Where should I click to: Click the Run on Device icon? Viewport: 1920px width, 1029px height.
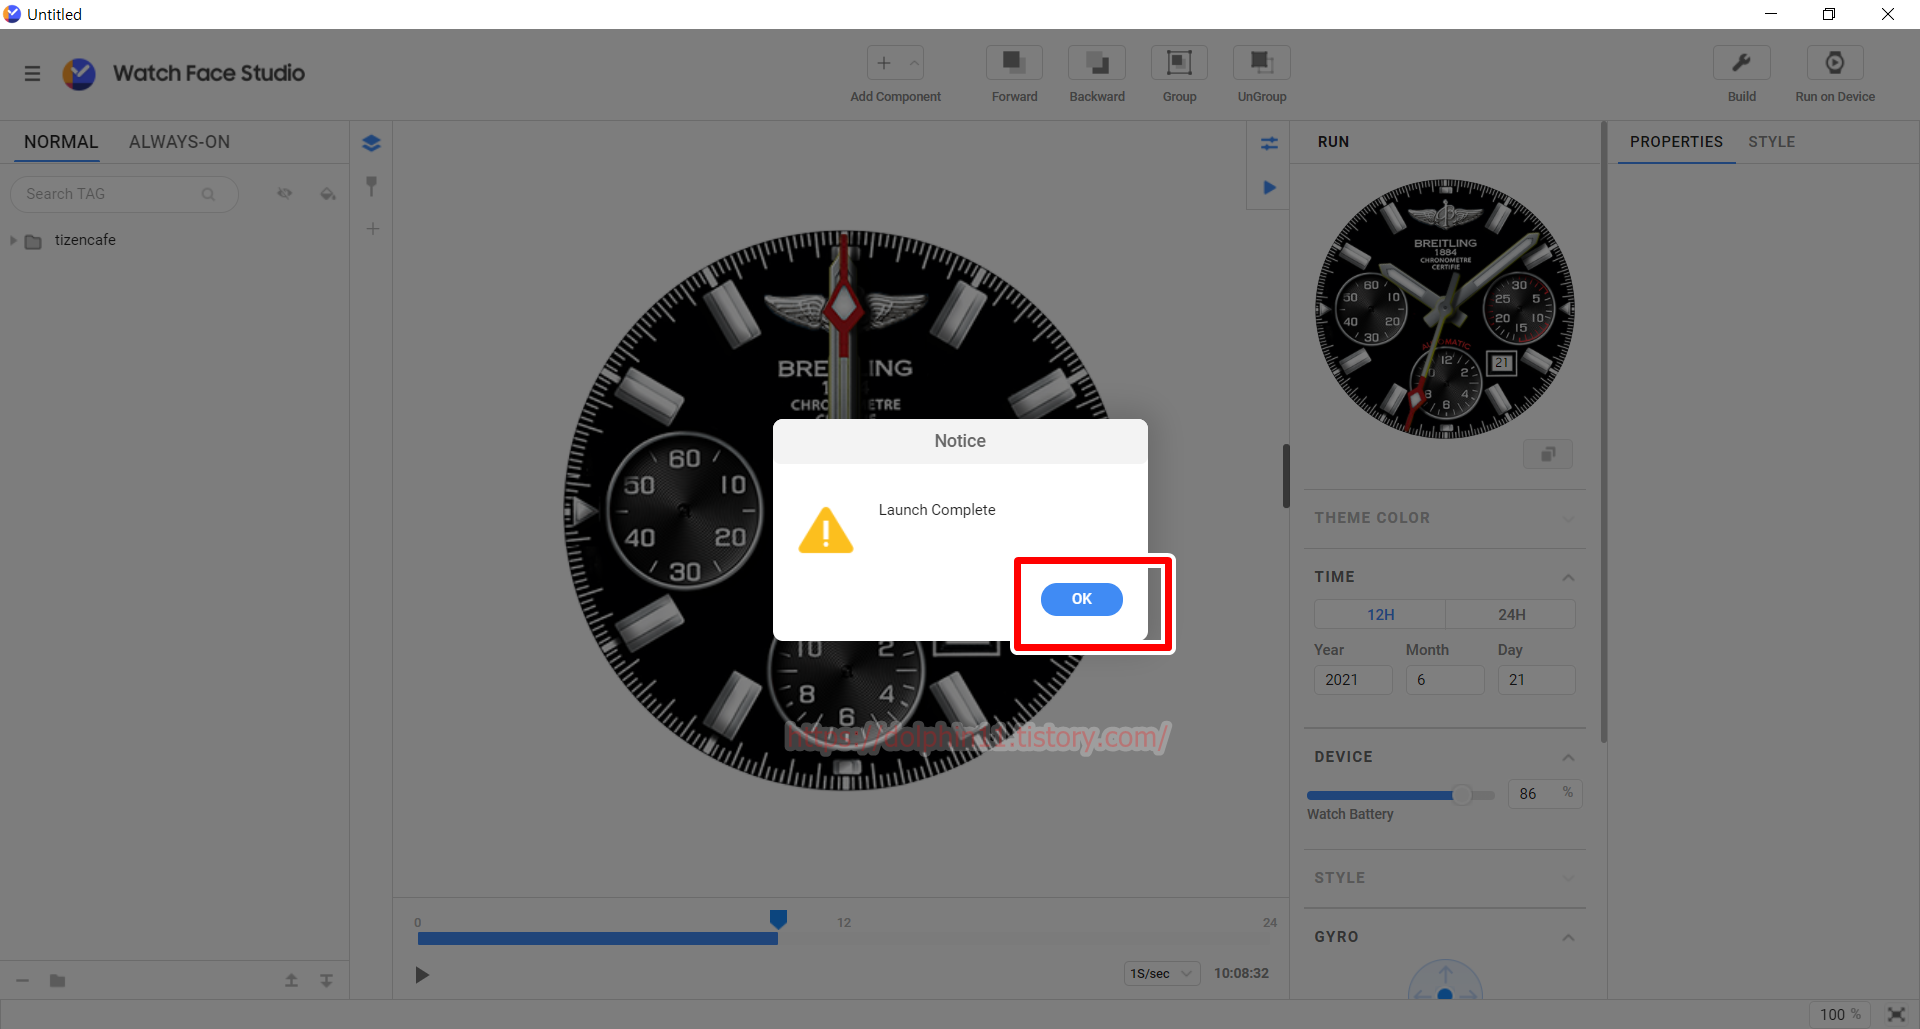coord(1835,62)
